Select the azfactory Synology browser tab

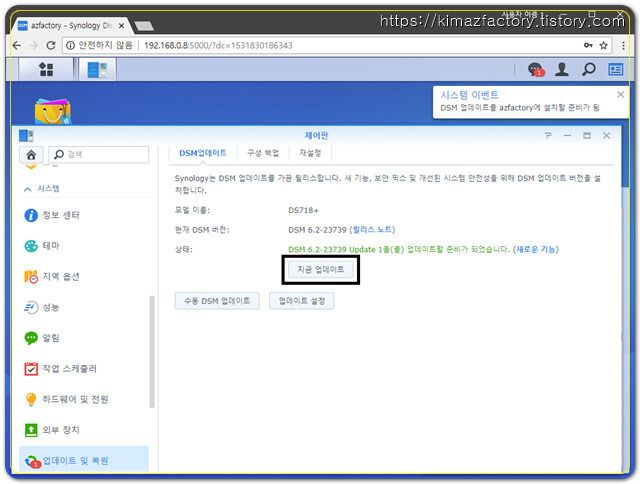(x=71, y=26)
